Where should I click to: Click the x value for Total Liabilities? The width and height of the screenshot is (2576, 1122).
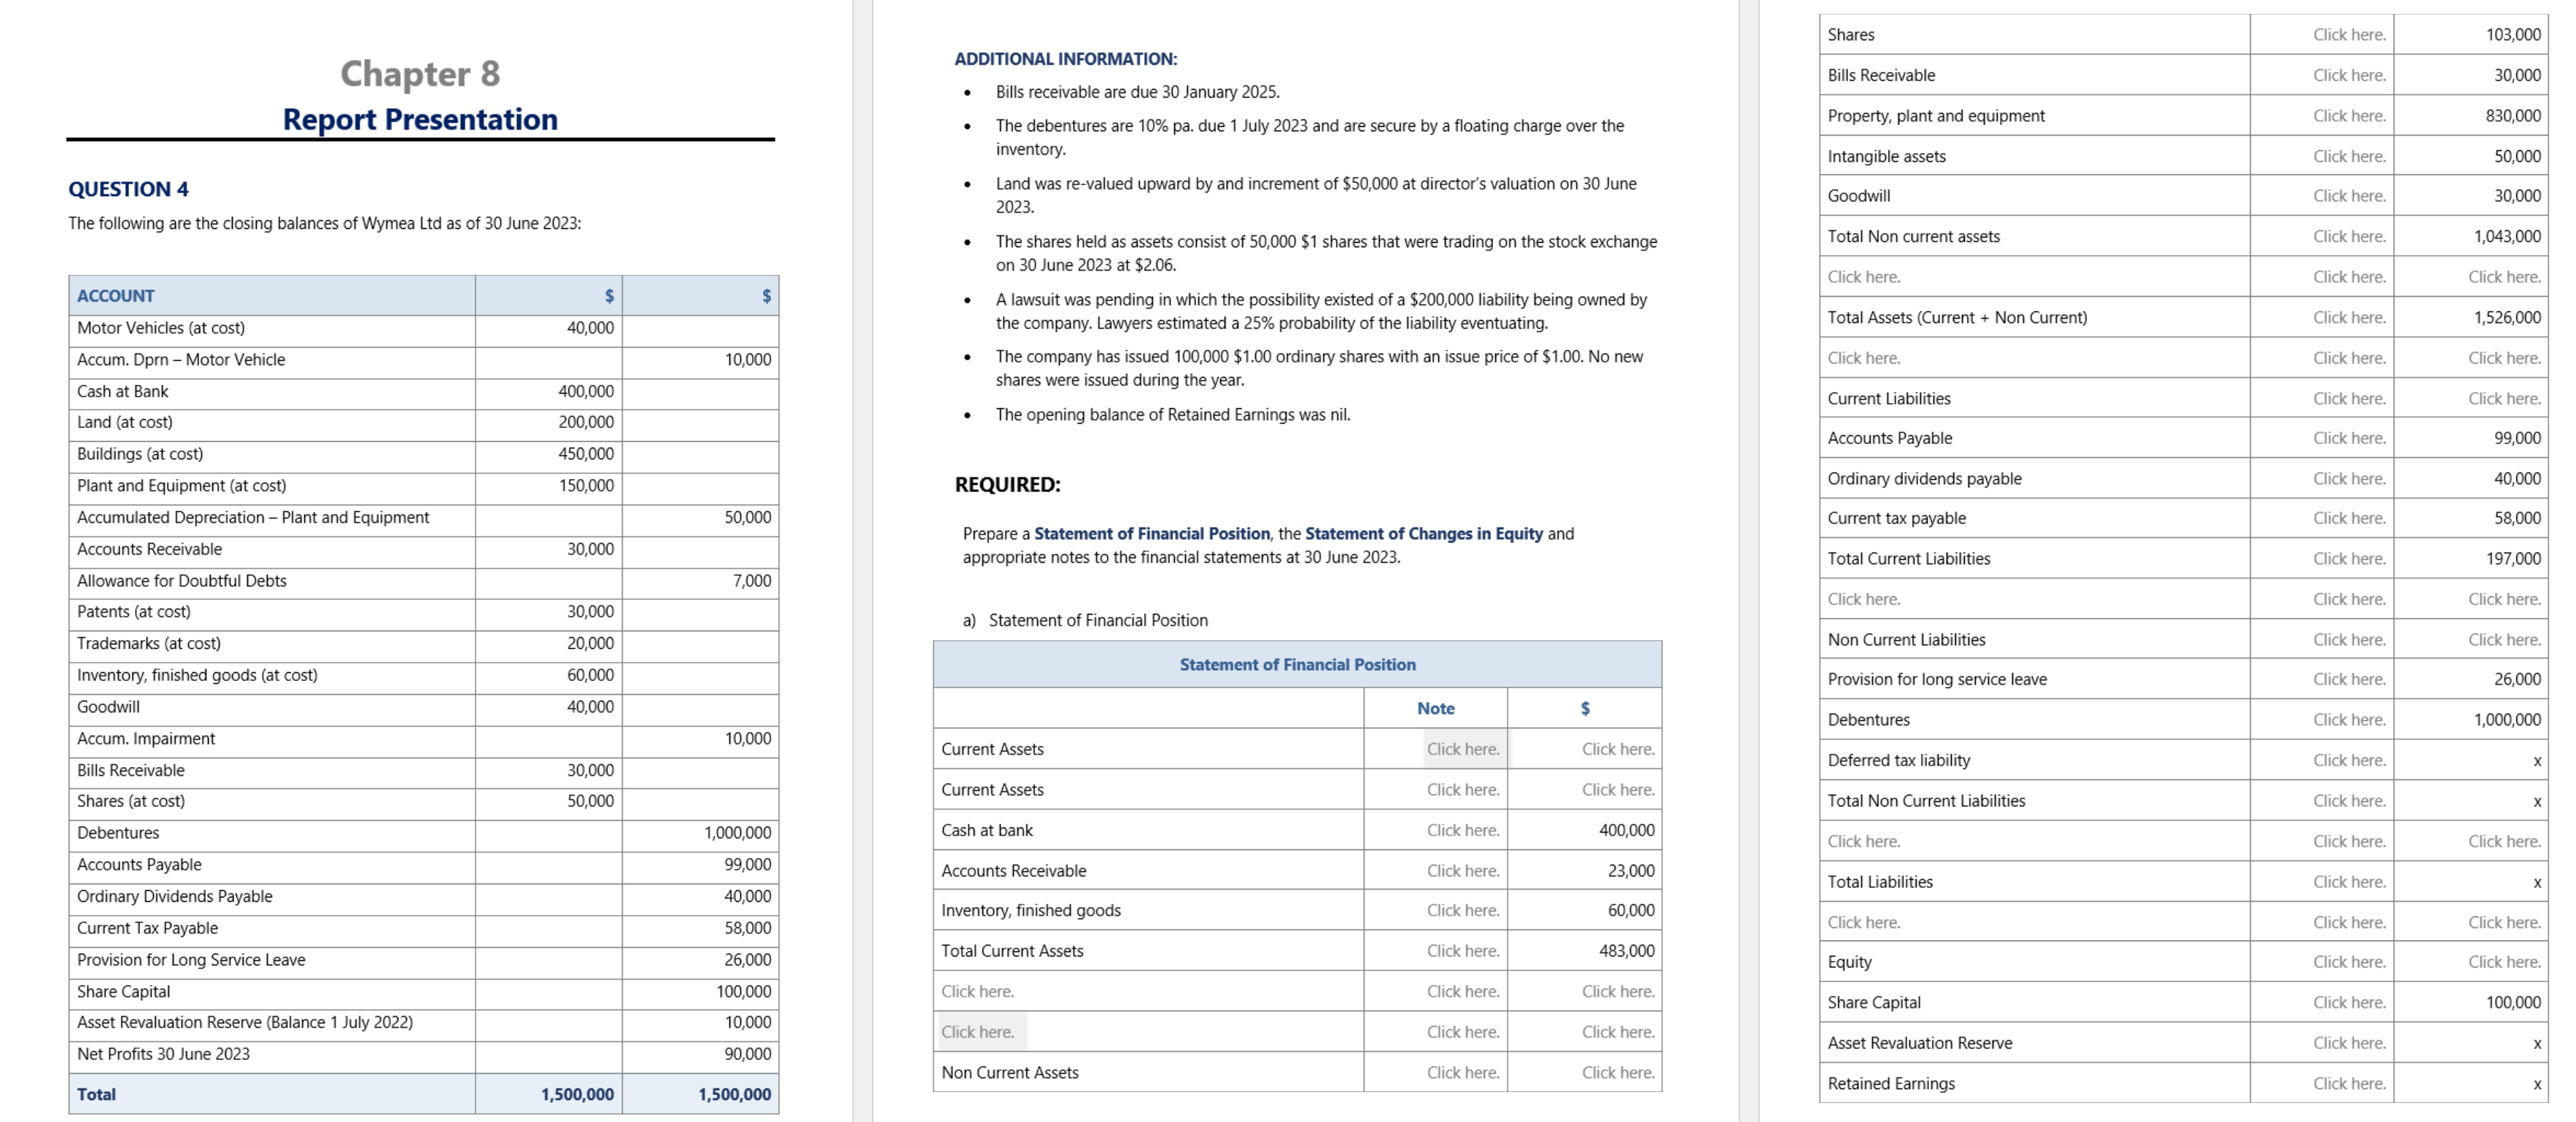[x=2536, y=882]
